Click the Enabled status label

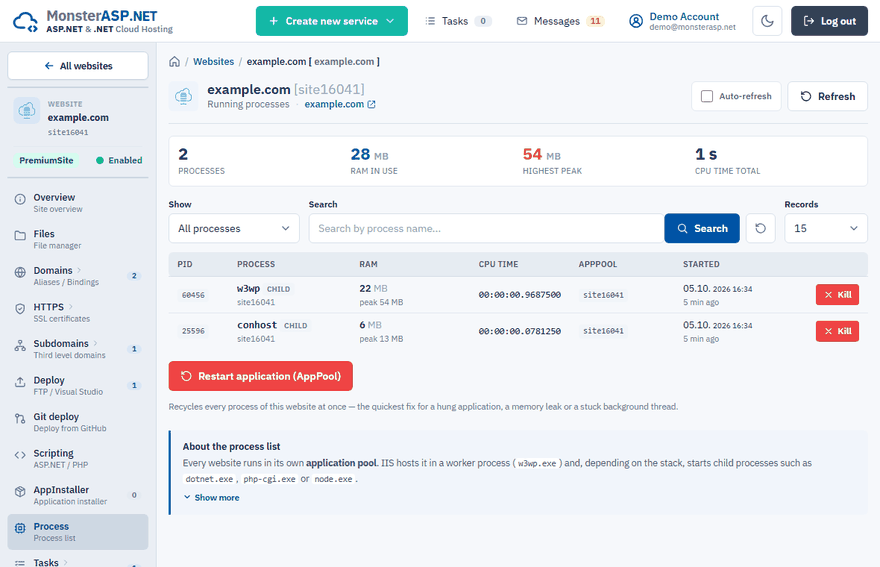pos(119,161)
